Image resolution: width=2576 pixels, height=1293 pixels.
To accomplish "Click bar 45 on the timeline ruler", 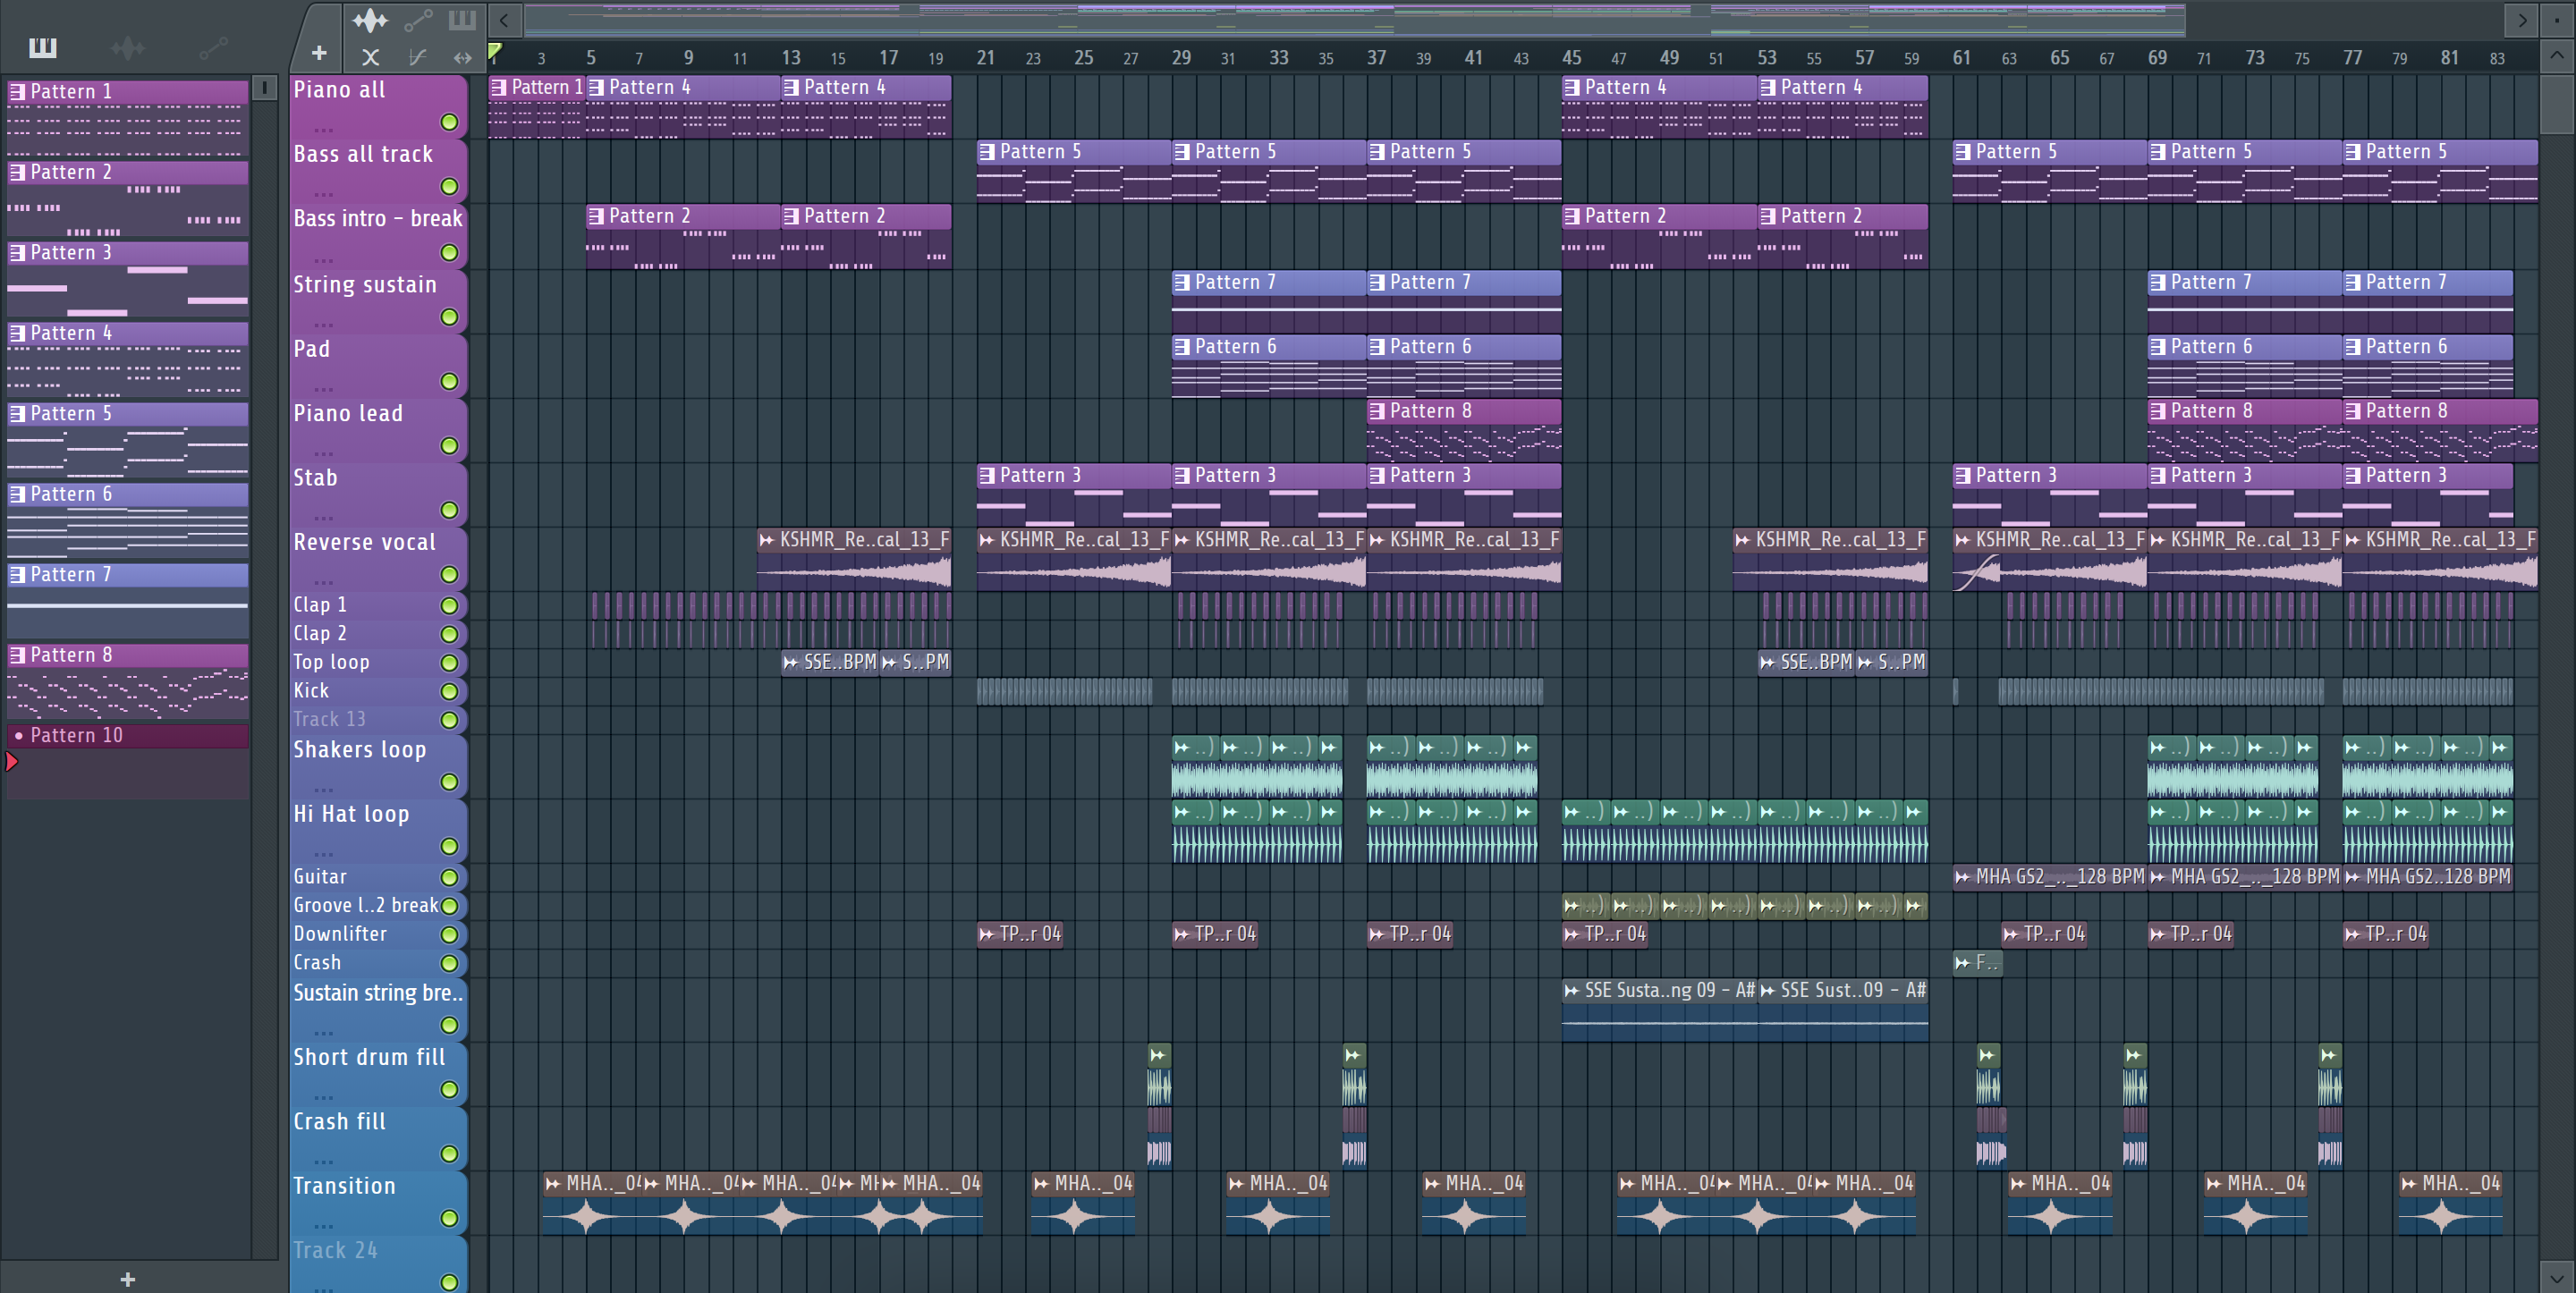I will coord(1571,58).
